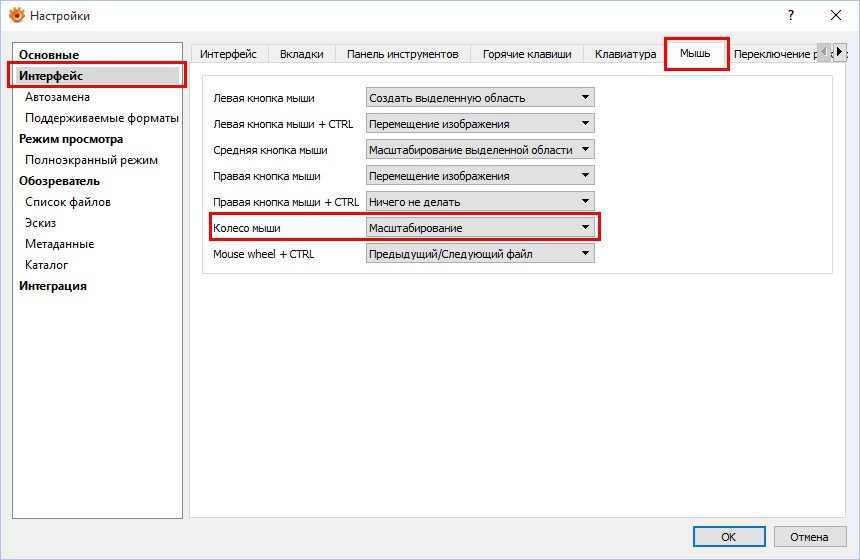This screenshot has width=860, height=560.
Task: Open the Панель инструментов tab
Action: (402, 54)
